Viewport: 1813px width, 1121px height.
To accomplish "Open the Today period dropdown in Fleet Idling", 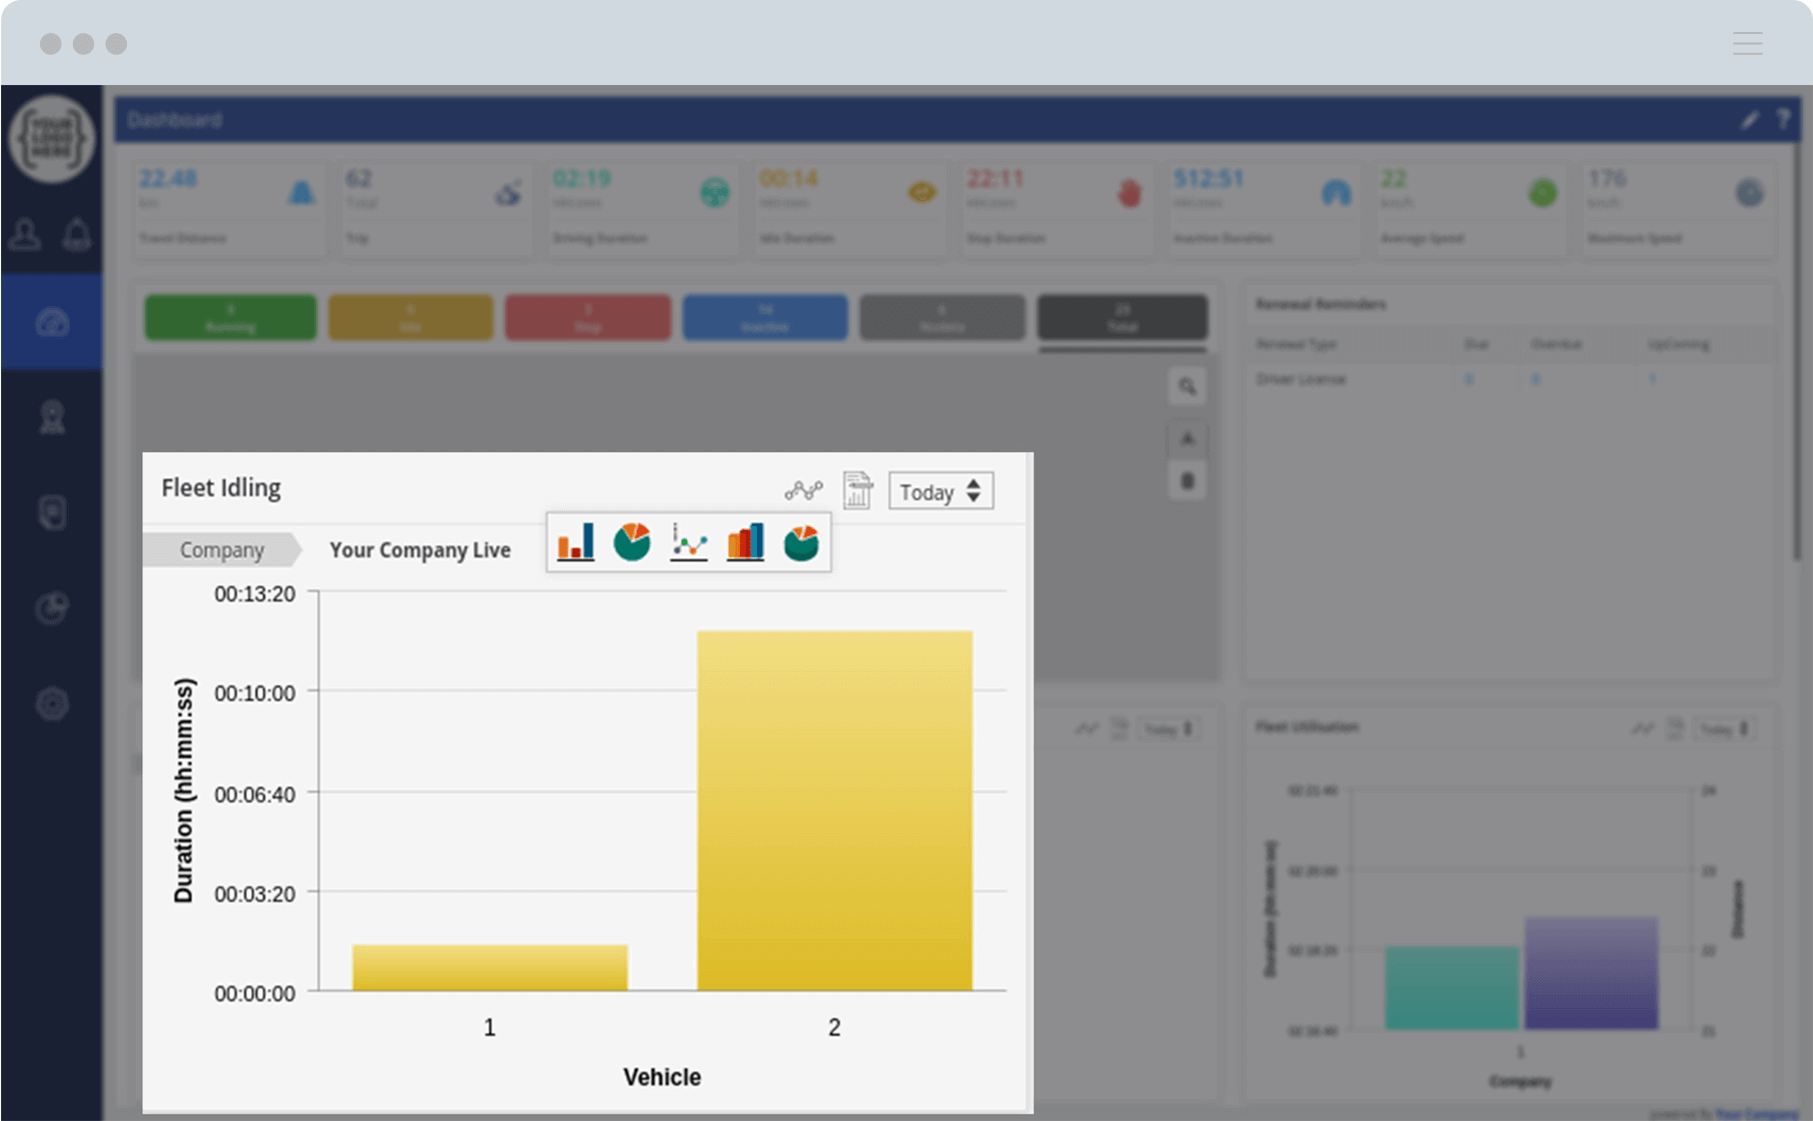I will [x=940, y=491].
